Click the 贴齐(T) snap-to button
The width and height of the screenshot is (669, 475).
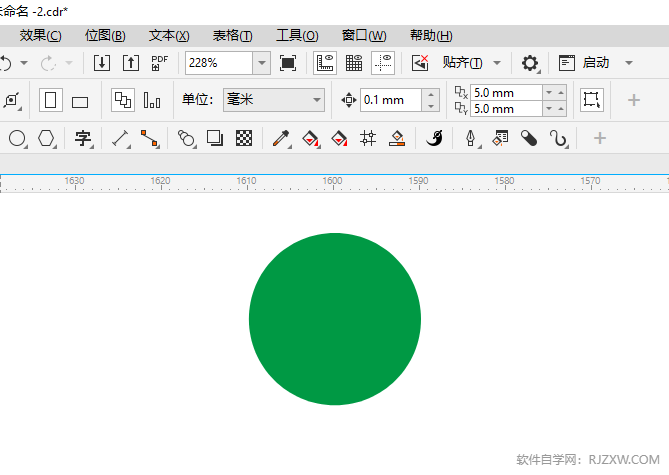point(462,63)
